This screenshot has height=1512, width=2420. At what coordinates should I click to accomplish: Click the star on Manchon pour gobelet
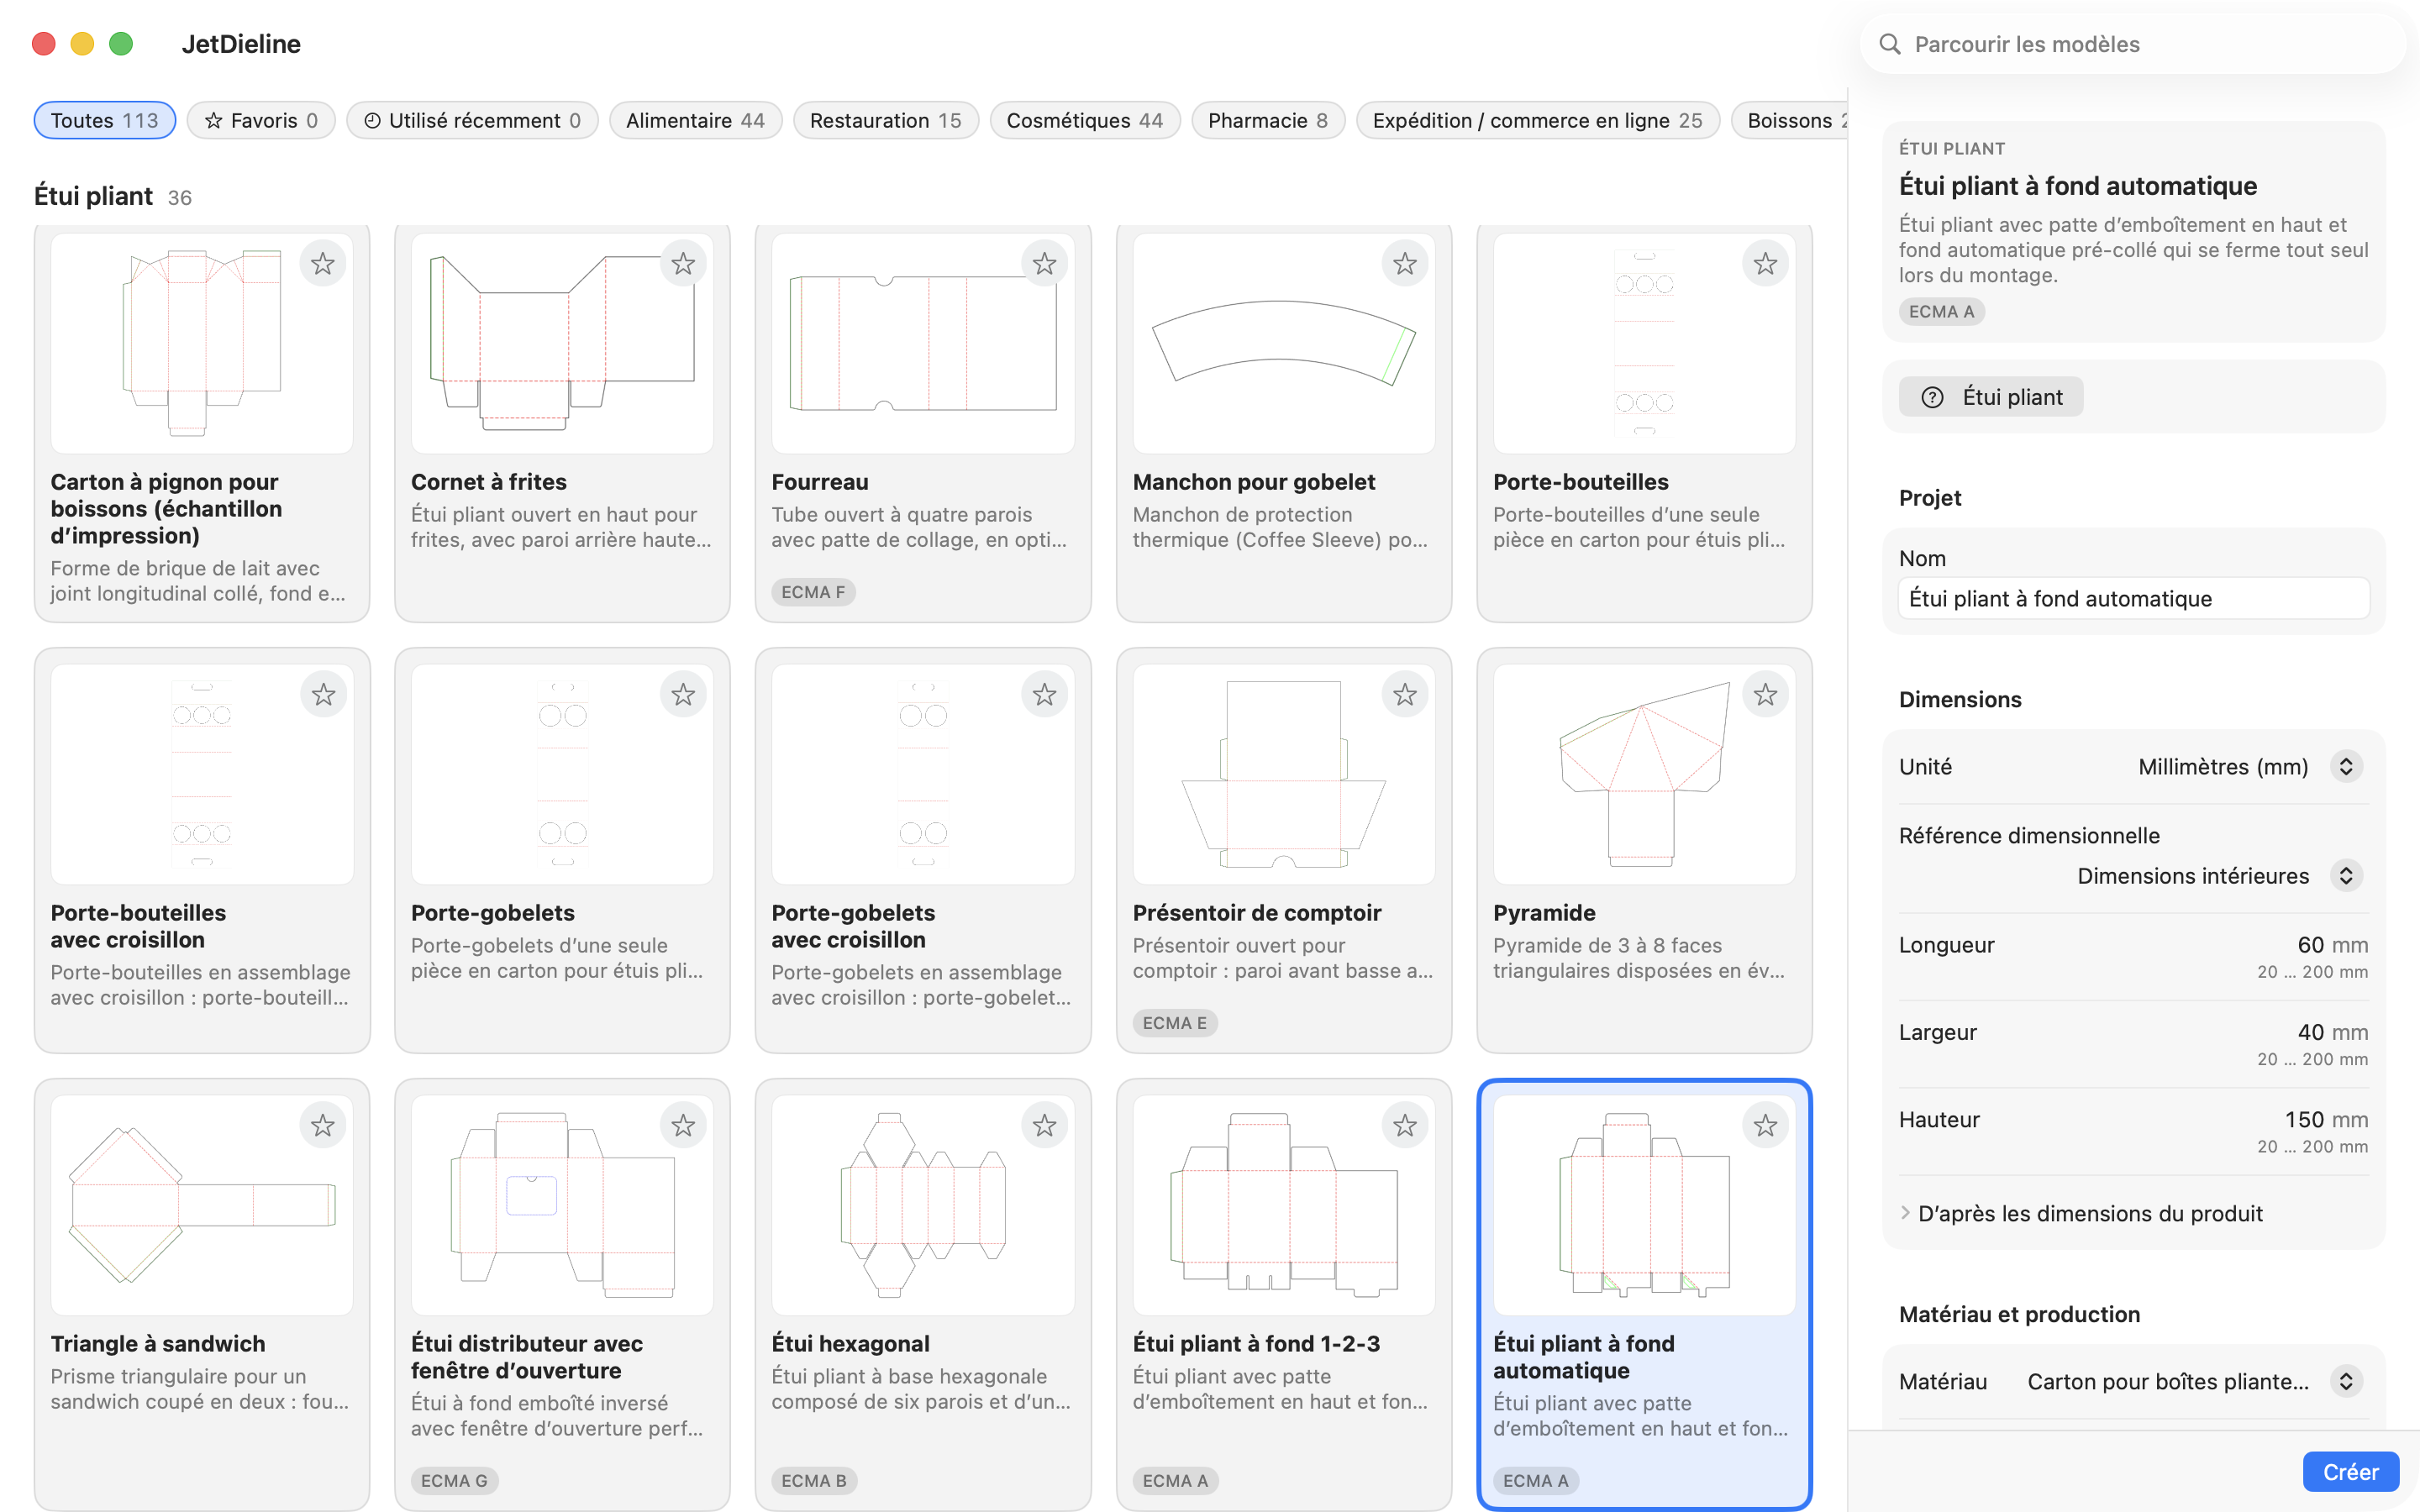pos(1405,264)
